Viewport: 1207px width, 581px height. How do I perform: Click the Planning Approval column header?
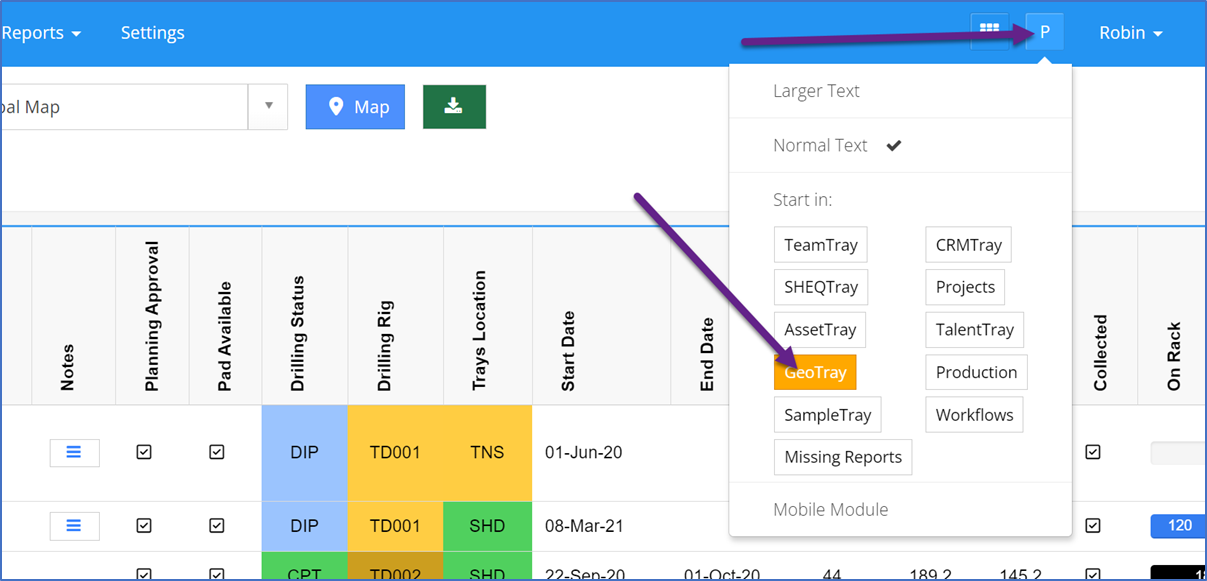[x=152, y=315]
